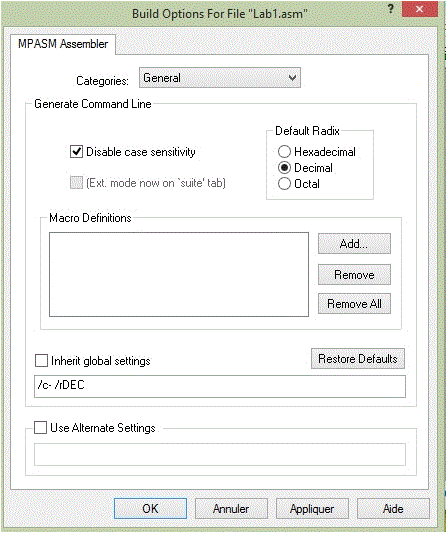The width and height of the screenshot is (447, 533).
Task: Enable Use Alternate Settings checkbox
Action: pos(40,428)
